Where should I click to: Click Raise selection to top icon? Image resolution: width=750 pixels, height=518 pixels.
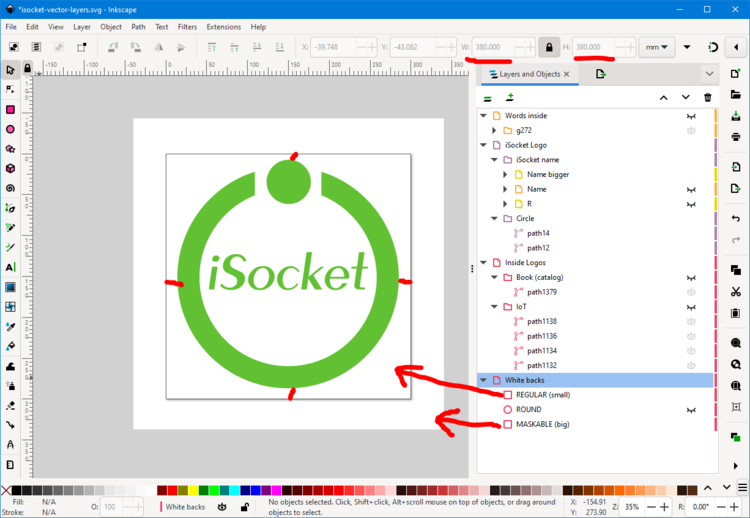point(211,47)
